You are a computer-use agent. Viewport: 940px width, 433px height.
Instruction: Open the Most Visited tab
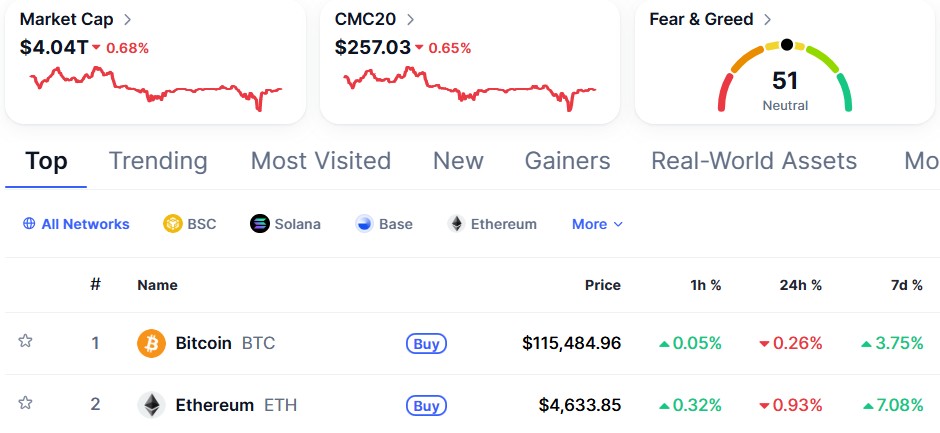(321, 161)
